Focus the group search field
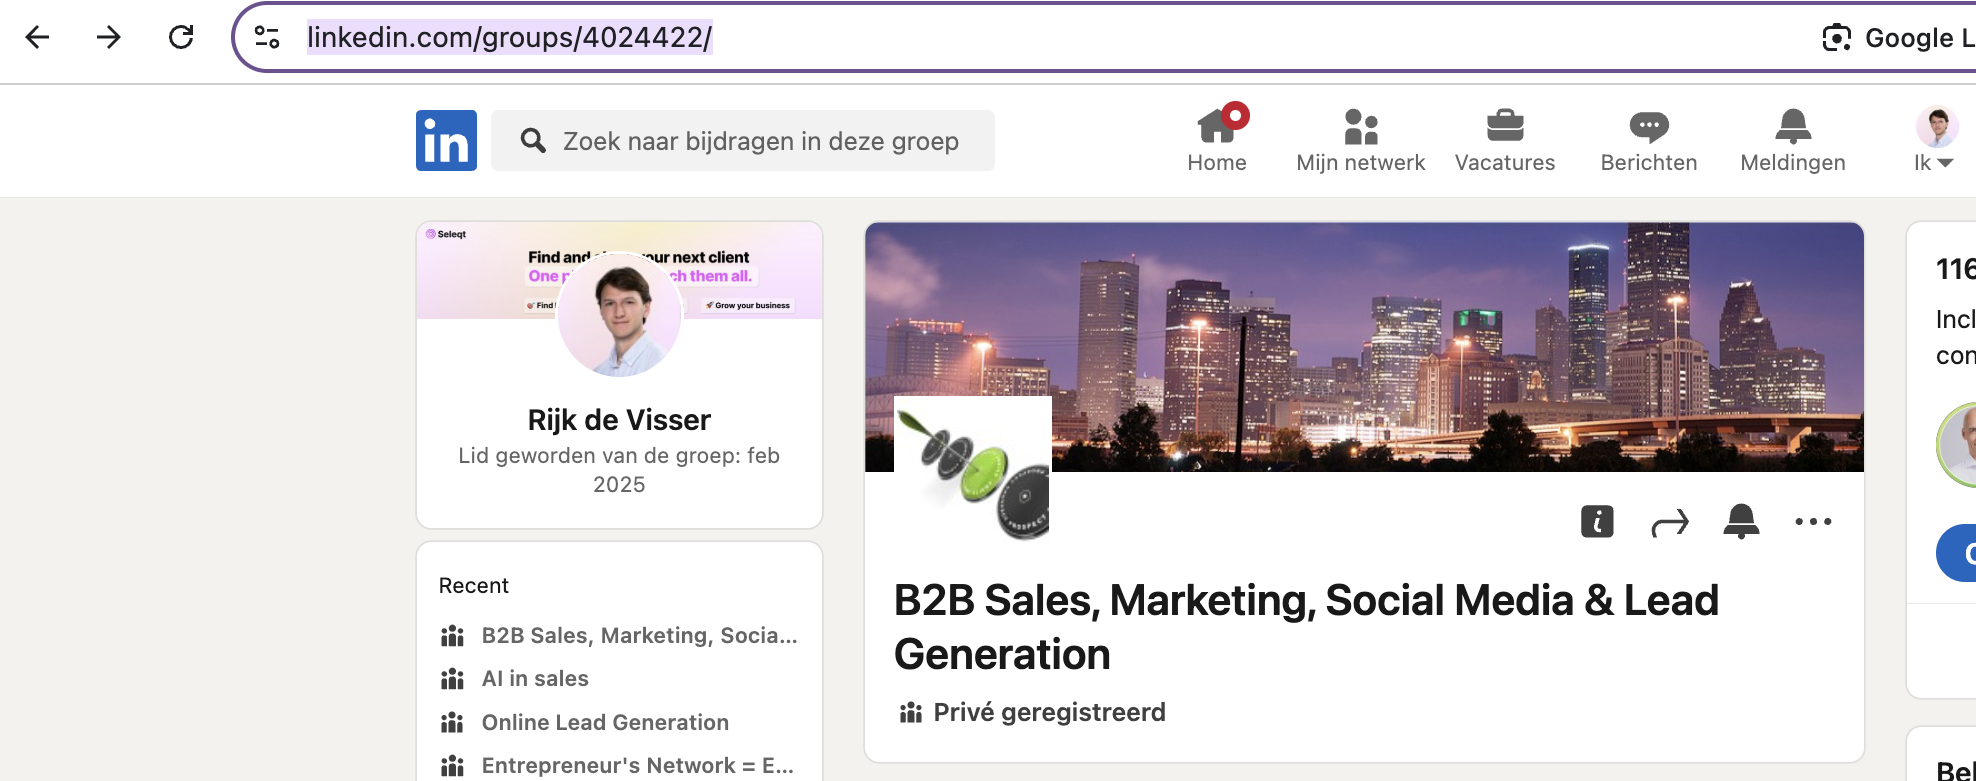Screen dimensions: 1976x781 click(743, 140)
